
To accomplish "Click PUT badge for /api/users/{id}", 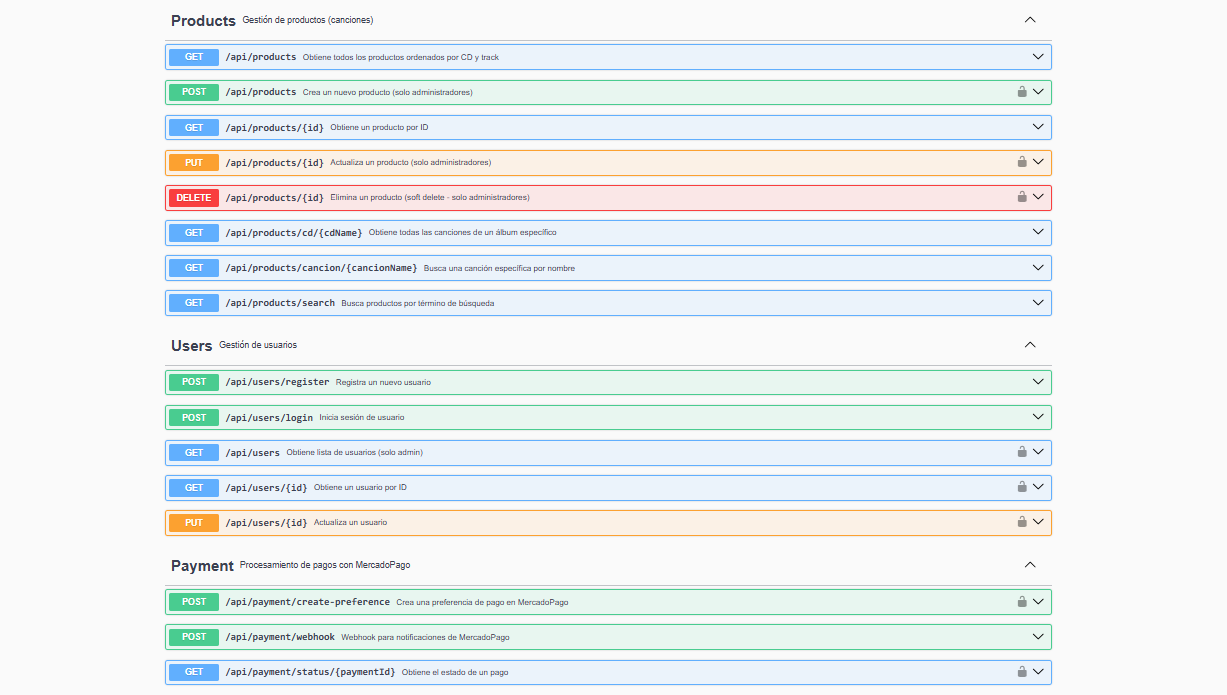I will [194, 522].
